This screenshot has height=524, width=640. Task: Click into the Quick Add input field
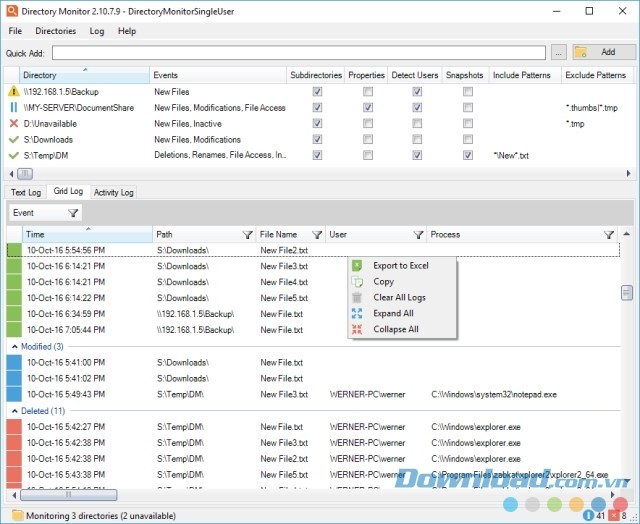pyautogui.click(x=299, y=53)
